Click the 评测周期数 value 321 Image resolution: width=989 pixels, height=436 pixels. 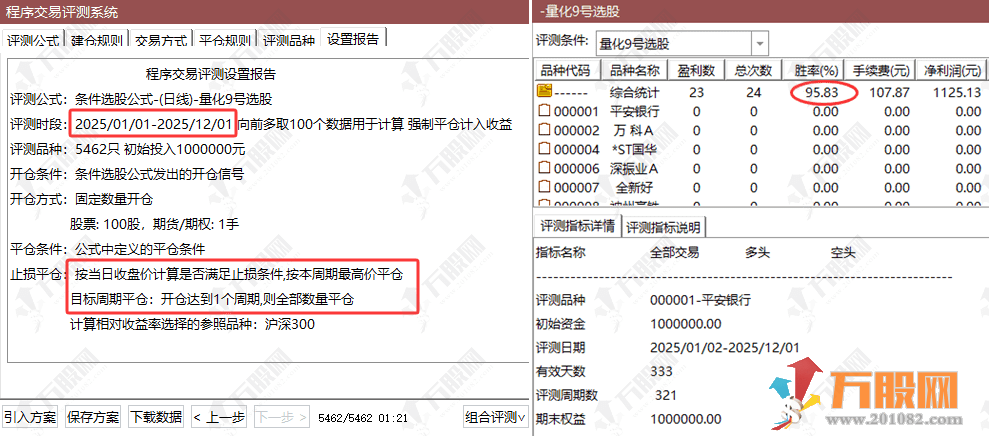click(666, 395)
